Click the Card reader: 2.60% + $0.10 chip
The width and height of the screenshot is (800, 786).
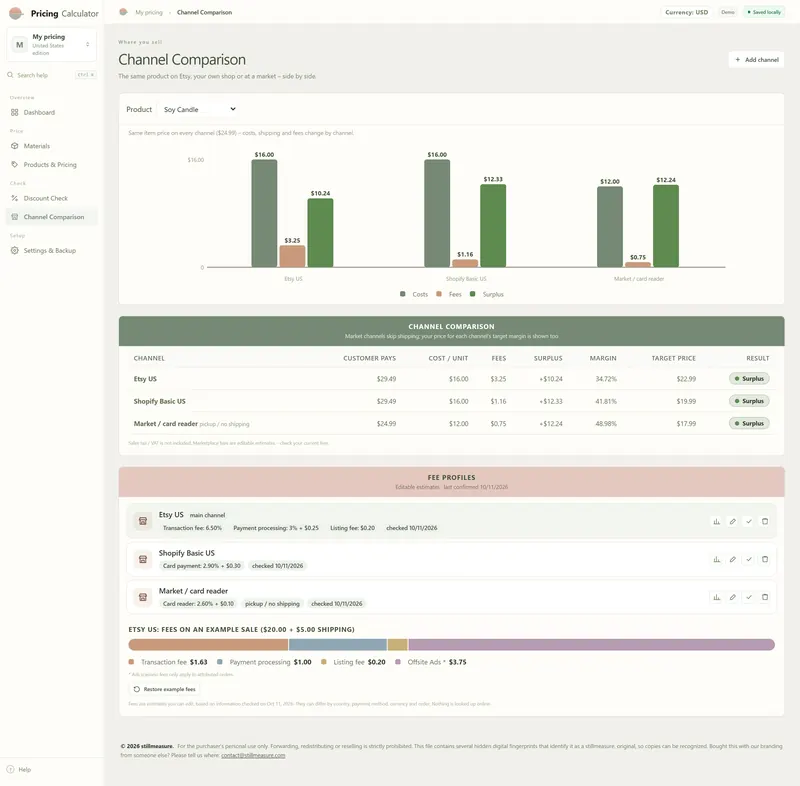coord(198,603)
